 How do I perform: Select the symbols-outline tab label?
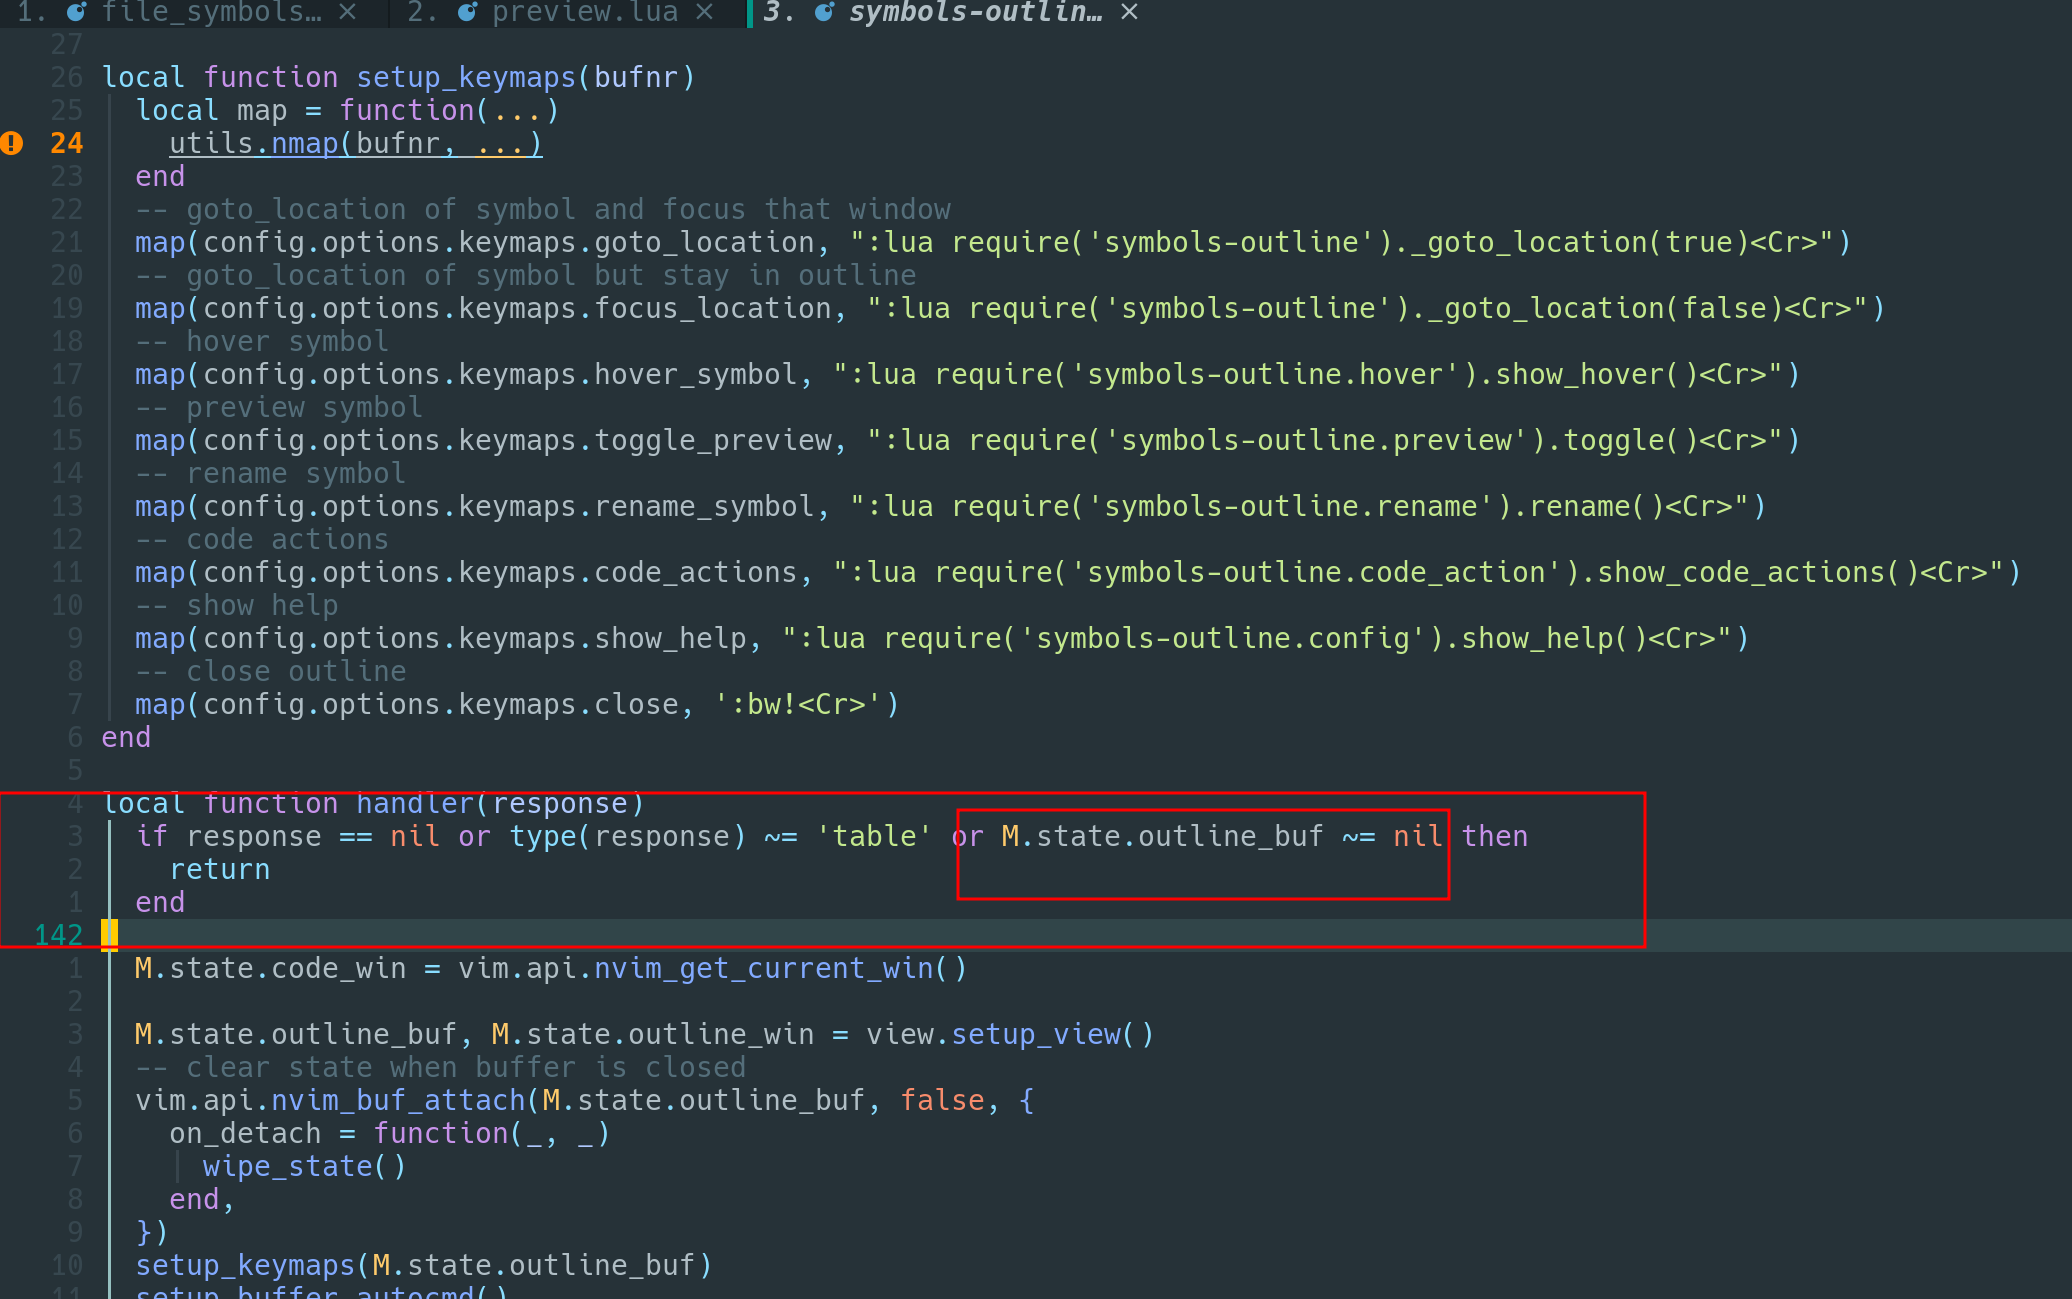[974, 12]
